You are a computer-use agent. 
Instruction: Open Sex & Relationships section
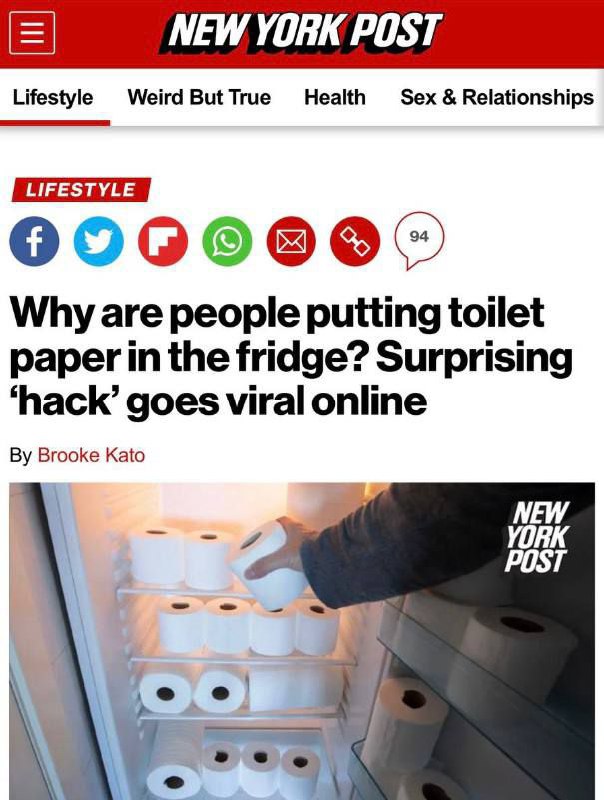497,97
